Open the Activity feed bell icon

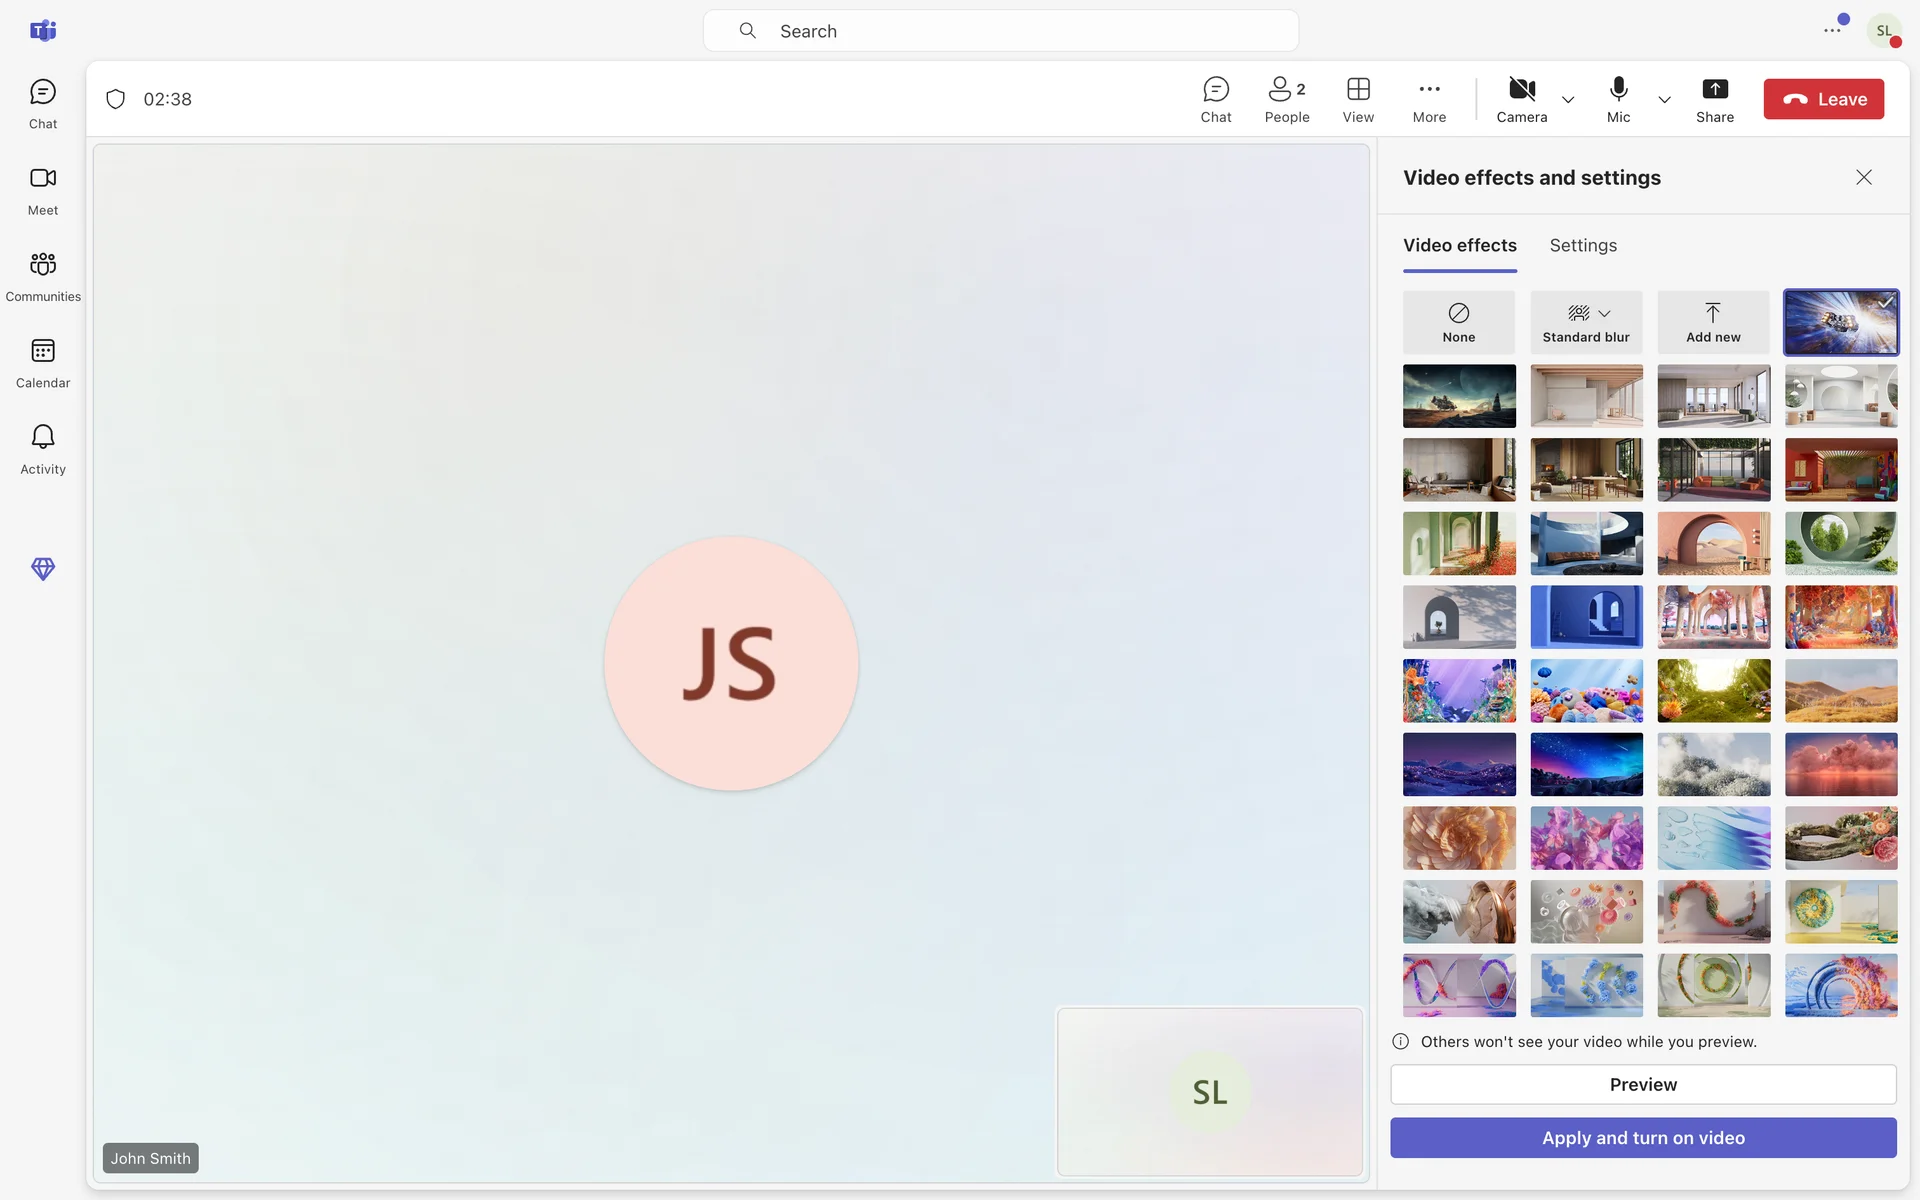(42, 449)
